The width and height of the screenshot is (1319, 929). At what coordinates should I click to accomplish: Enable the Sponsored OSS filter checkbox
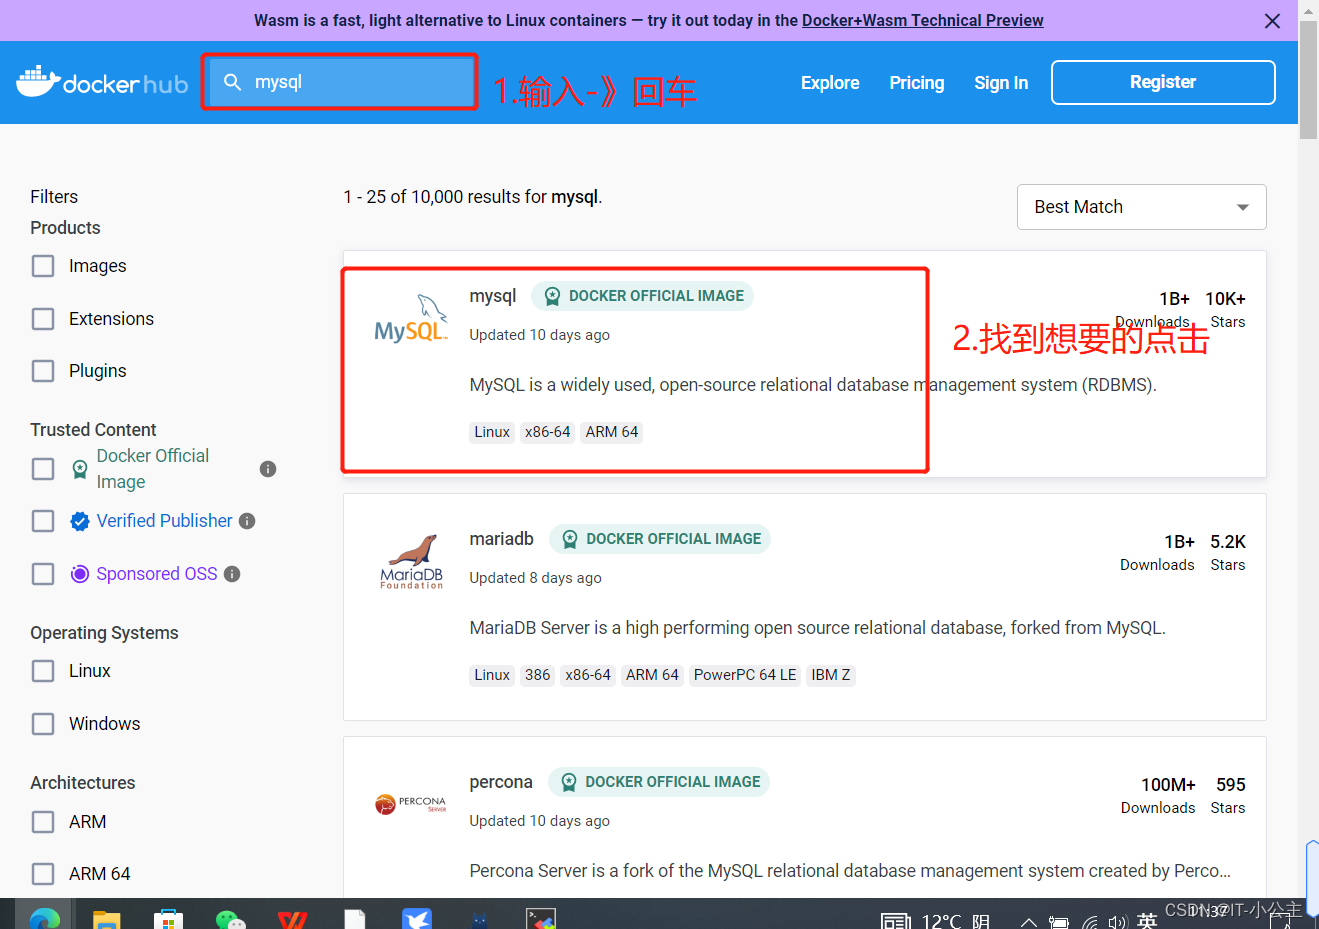pos(43,574)
